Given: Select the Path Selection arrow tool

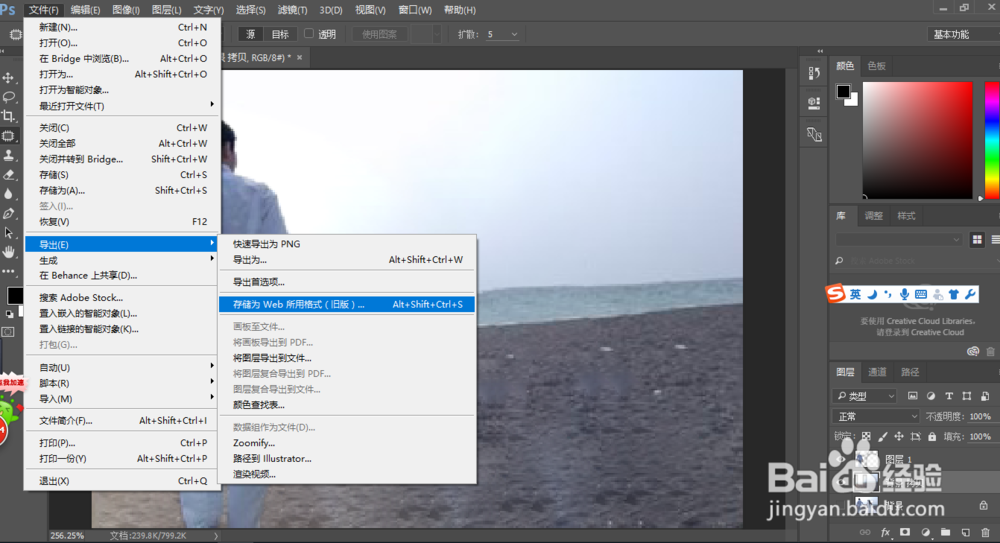Looking at the screenshot, I should (x=8, y=233).
